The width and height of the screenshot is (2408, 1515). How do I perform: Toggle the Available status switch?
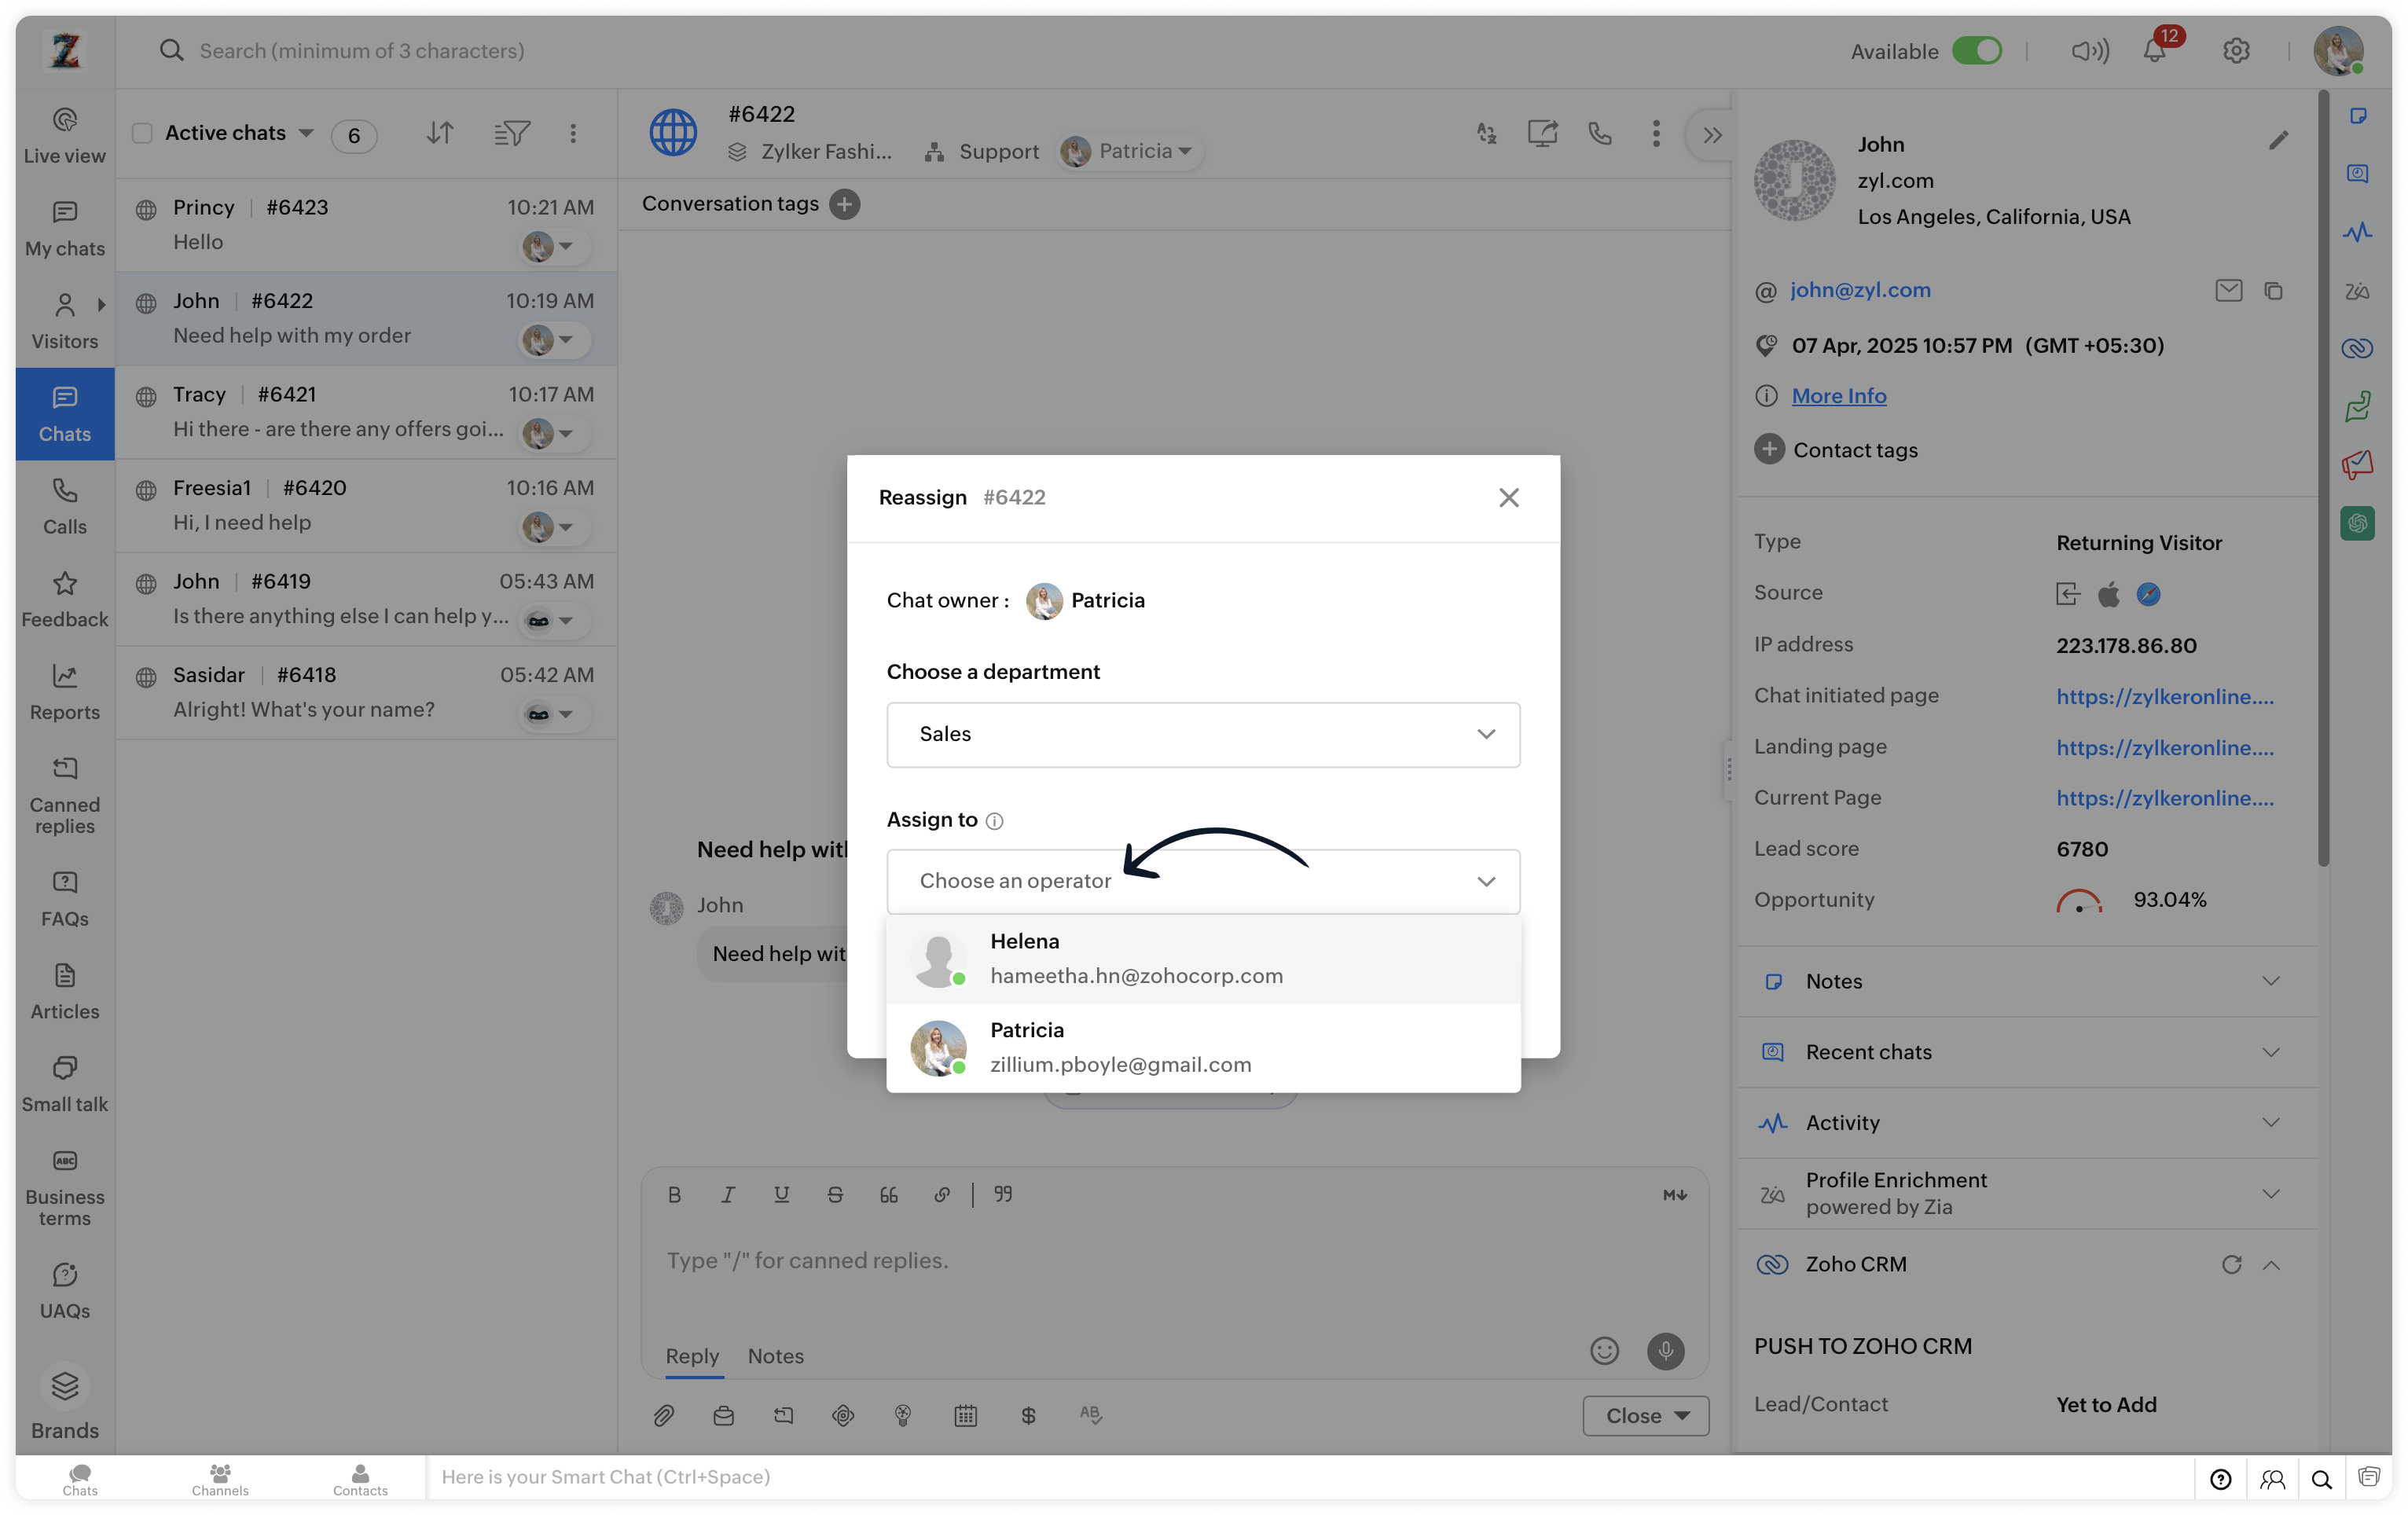pyautogui.click(x=1977, y=51)
